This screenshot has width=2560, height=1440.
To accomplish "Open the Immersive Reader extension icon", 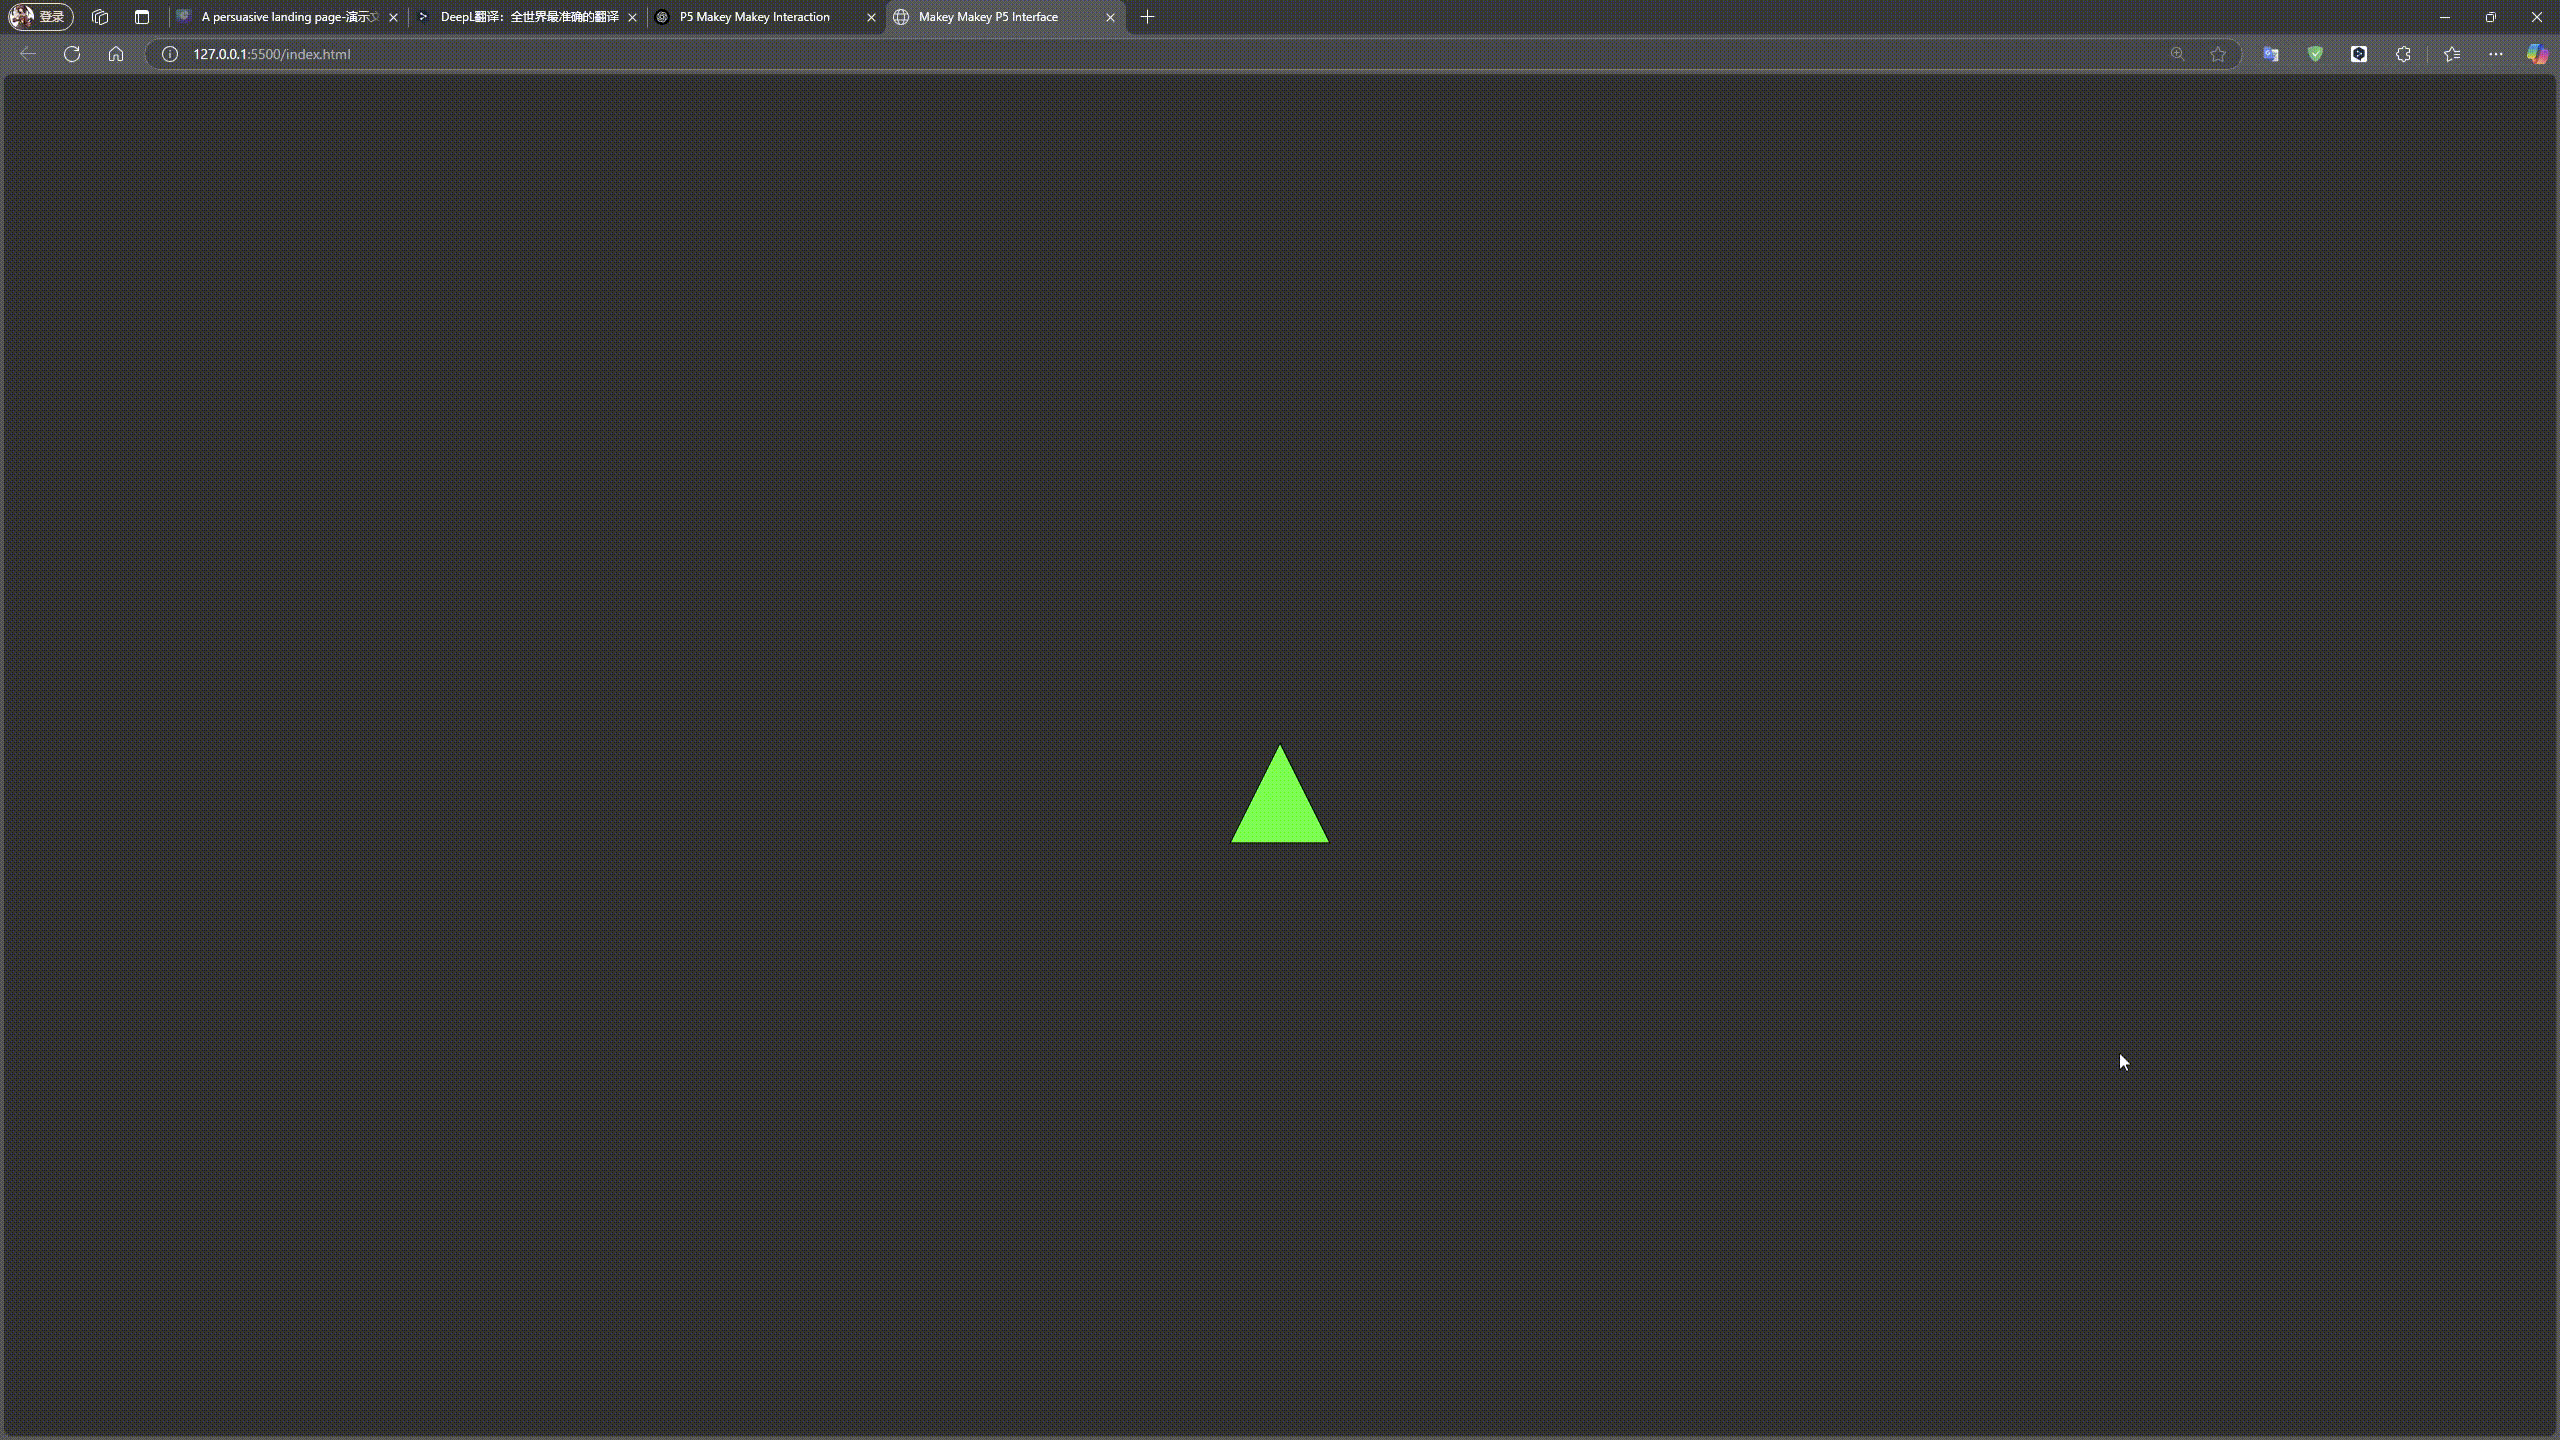I will click(2358, 54).
